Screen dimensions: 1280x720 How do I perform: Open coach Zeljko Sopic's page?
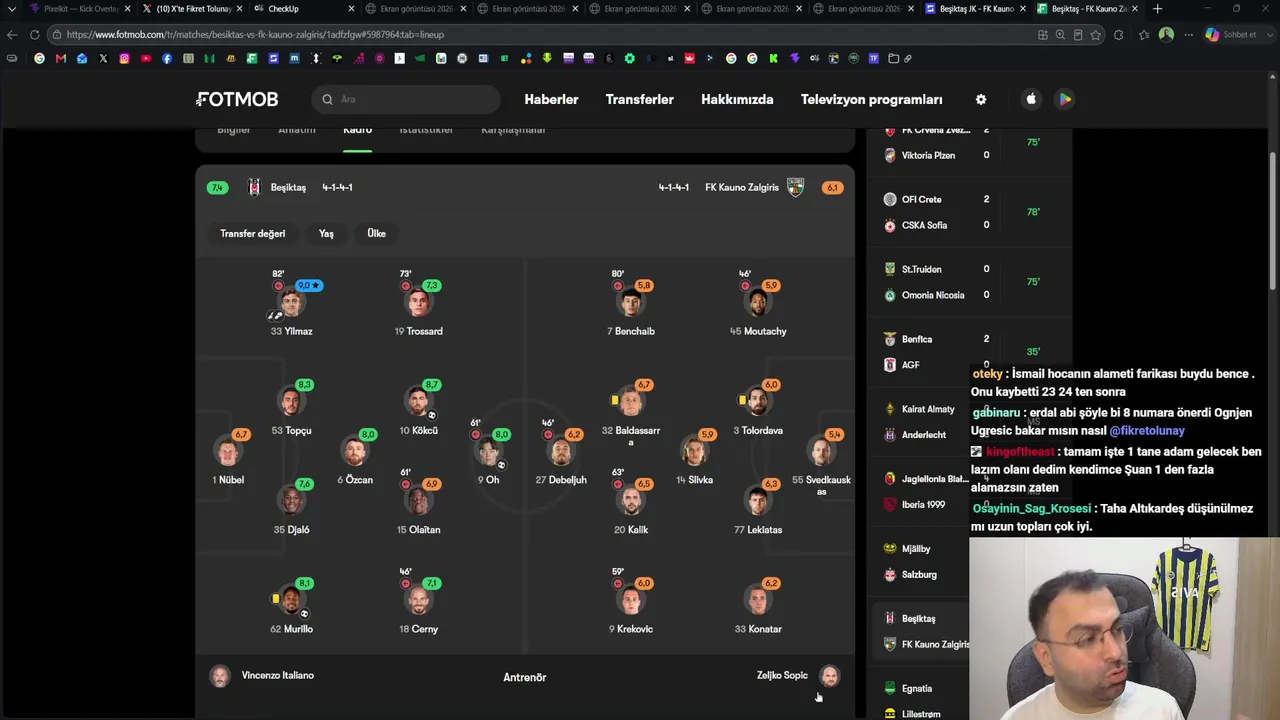(x=798, y=676)
